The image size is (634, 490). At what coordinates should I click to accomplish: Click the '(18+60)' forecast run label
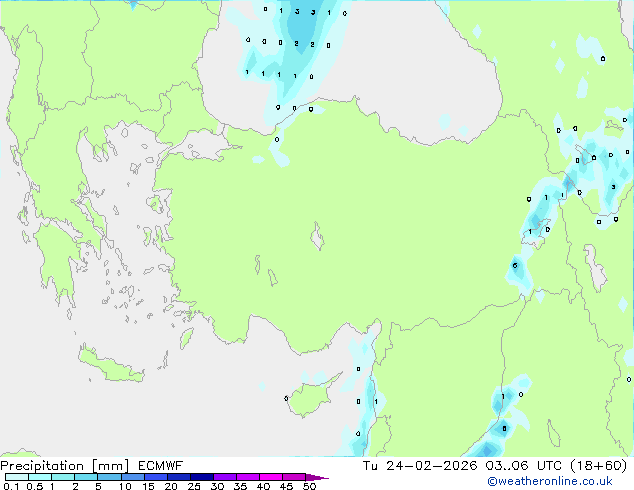(598, 466)
